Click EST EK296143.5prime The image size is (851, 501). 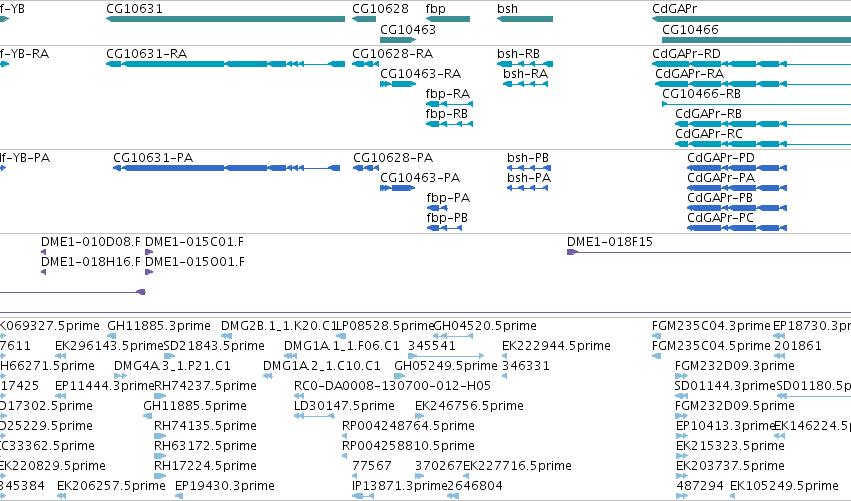[x=60, y=357]
